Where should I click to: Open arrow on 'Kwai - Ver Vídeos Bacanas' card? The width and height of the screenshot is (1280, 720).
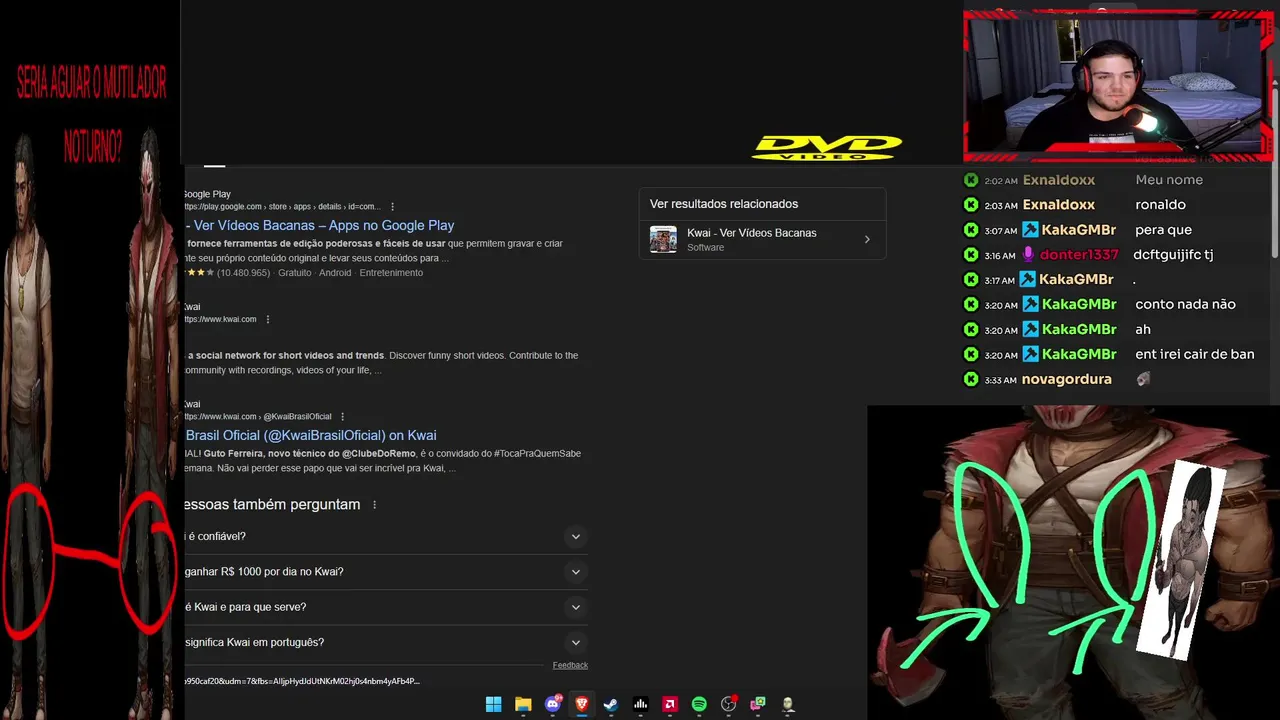[867, 240]
